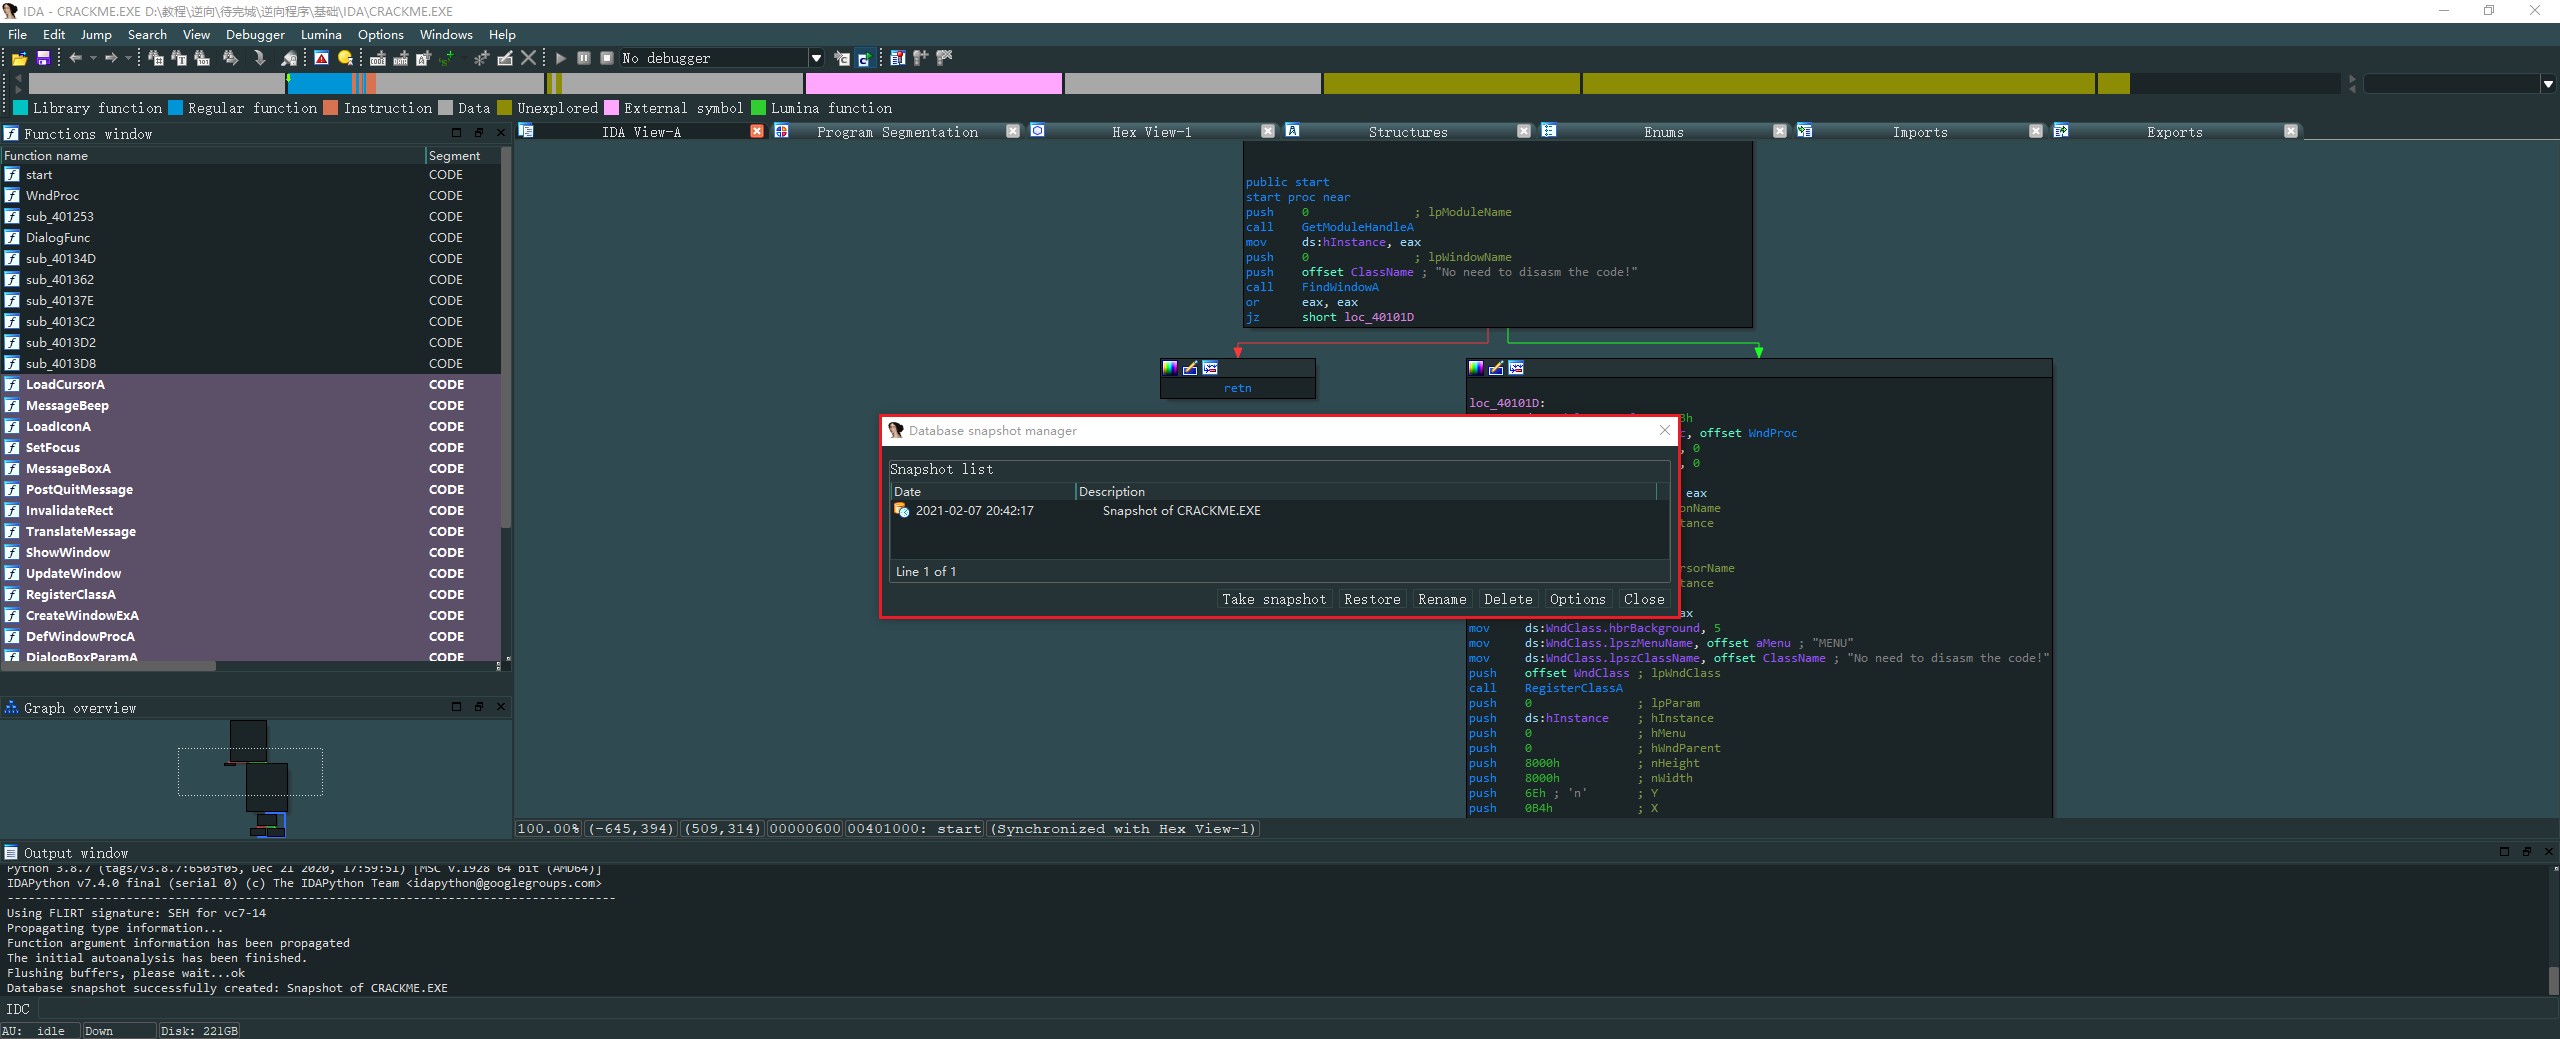The height and width of the screenshot is (1039, 2560).
Task: Click the Take snapshot button
Action: [x=1273, y=599]
